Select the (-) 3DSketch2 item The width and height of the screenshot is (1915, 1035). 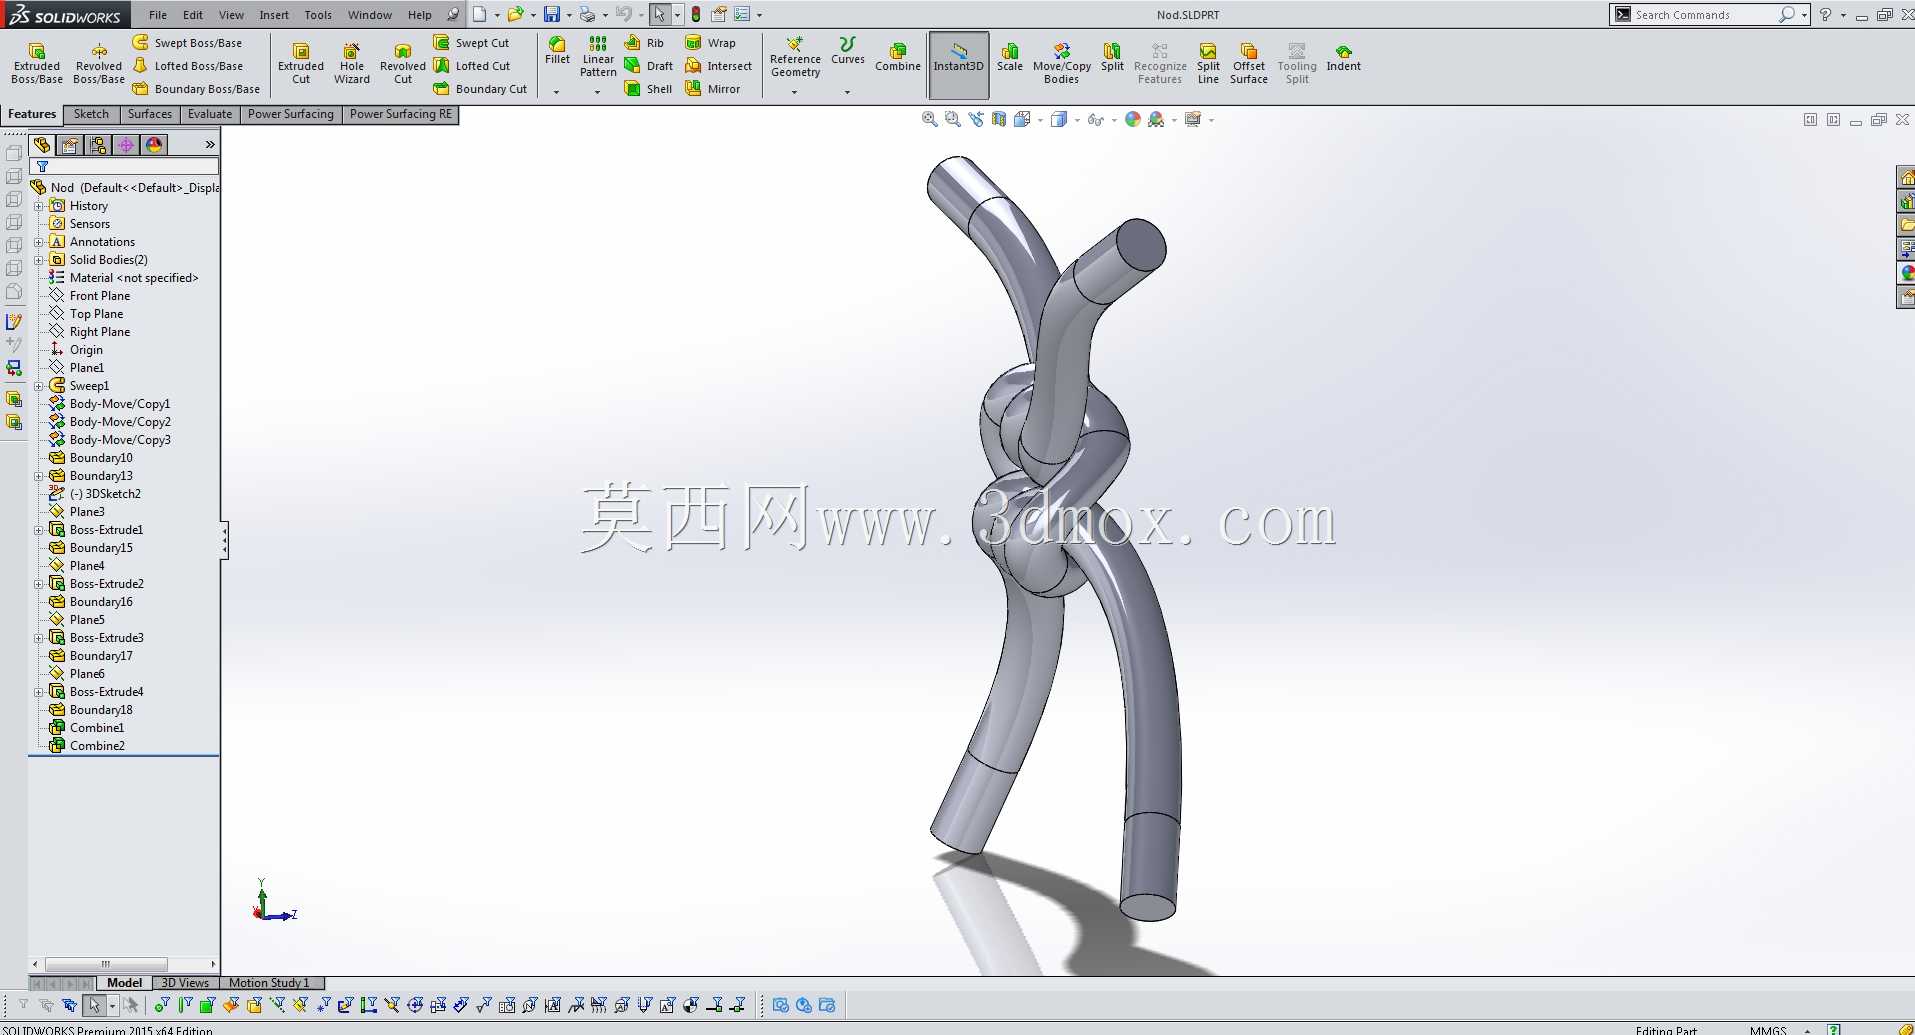[95, 494]
